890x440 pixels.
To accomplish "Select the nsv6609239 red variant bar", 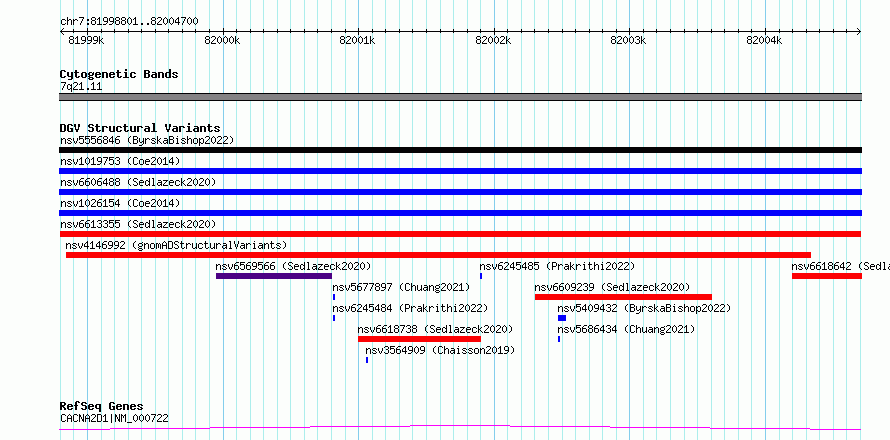I will 623,297.
